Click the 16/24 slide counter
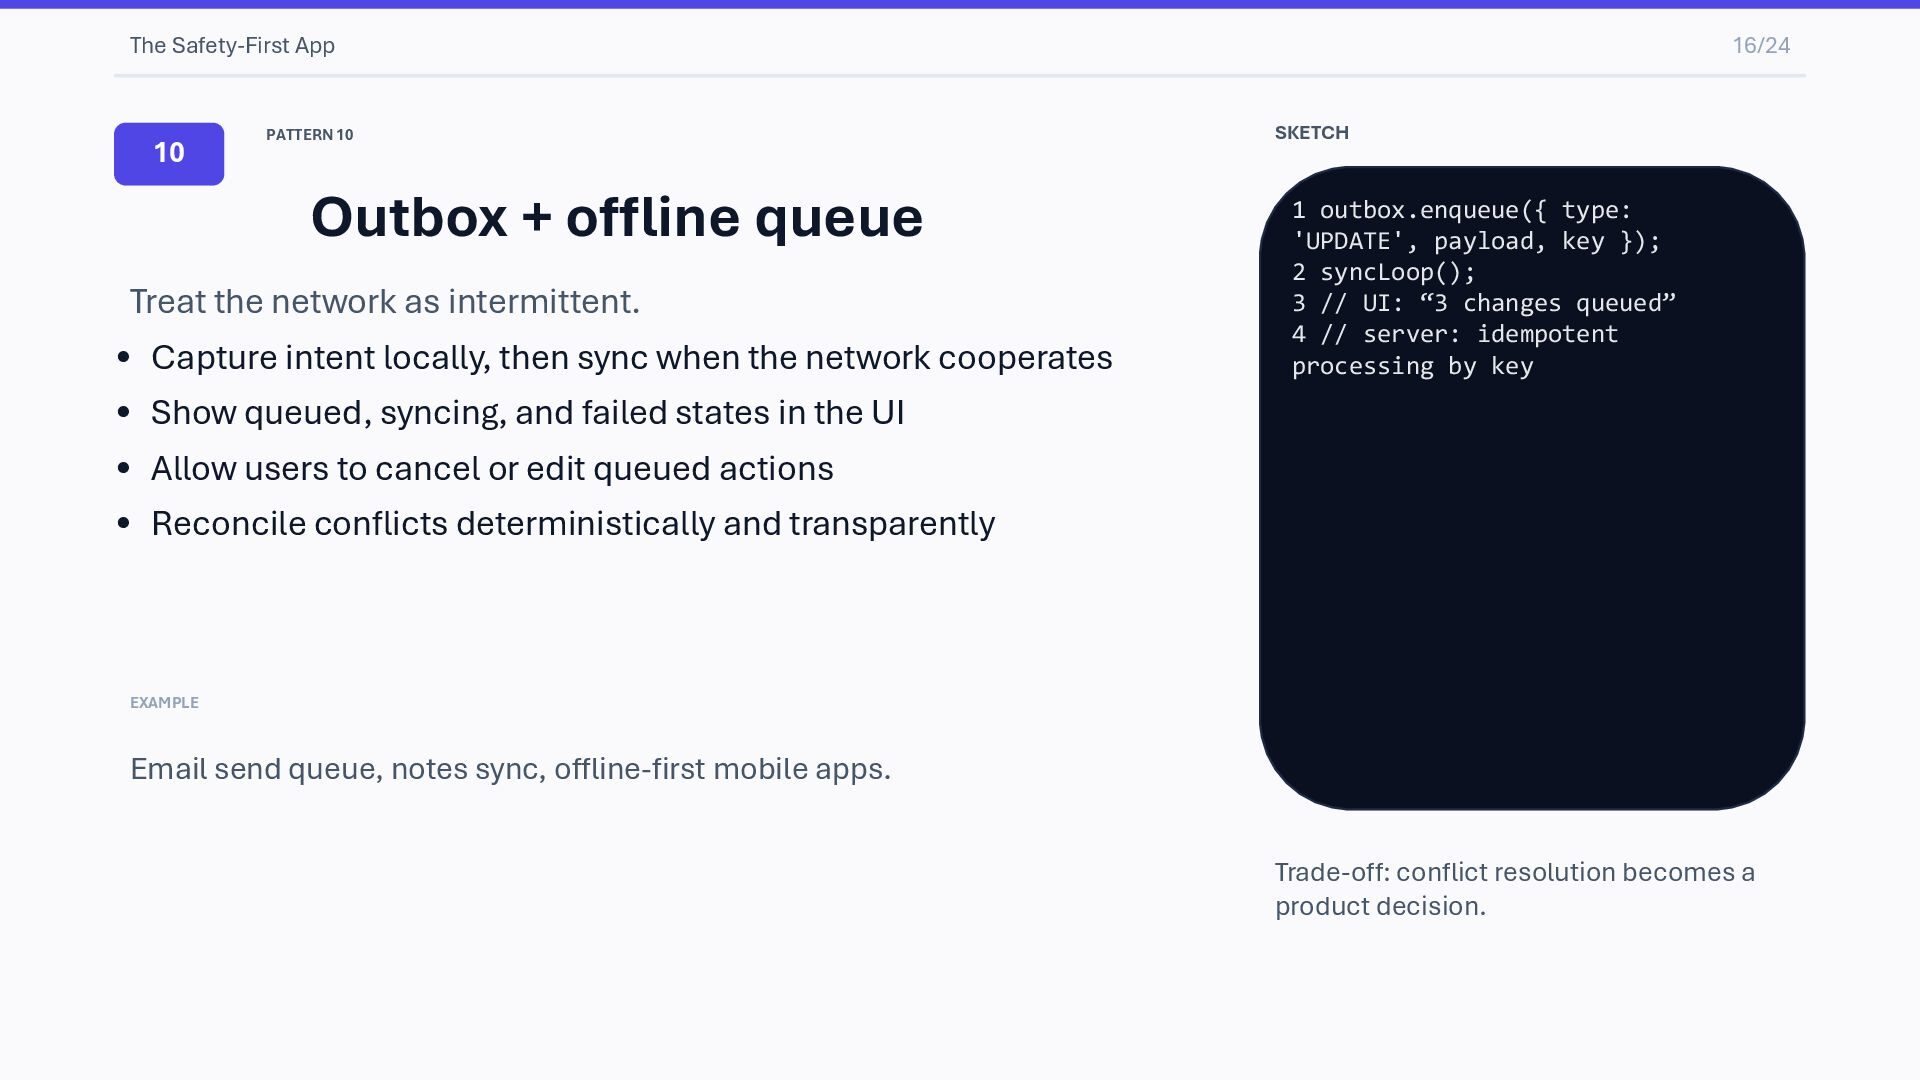Screen dimensions: 1920x1080 click(x=1760, y=46)
